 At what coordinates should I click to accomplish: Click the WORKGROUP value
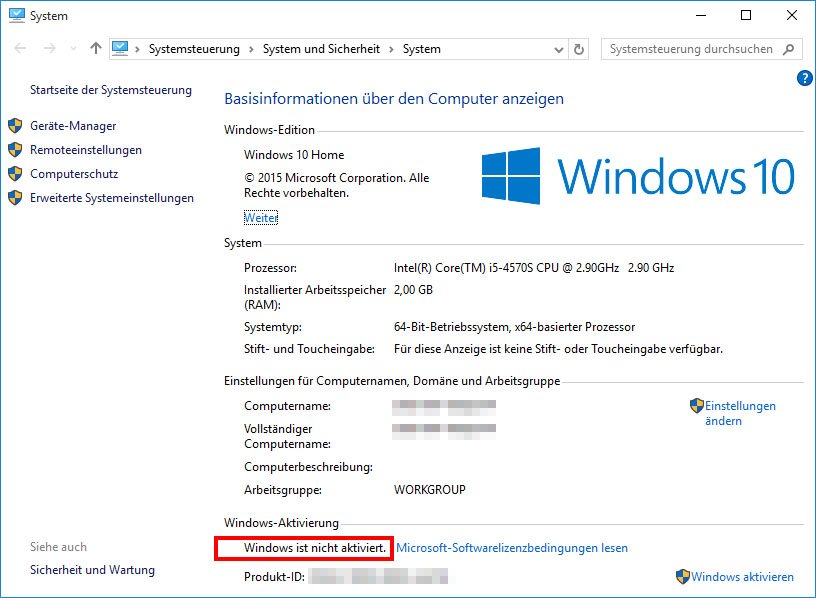(430, 490)
